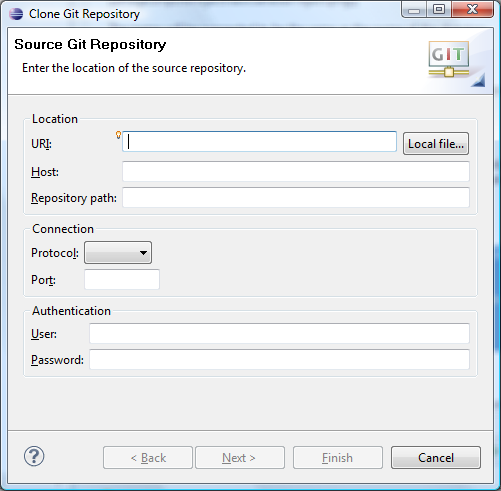Click the < Back button
The image size is (501, 491).
(148, 458)
